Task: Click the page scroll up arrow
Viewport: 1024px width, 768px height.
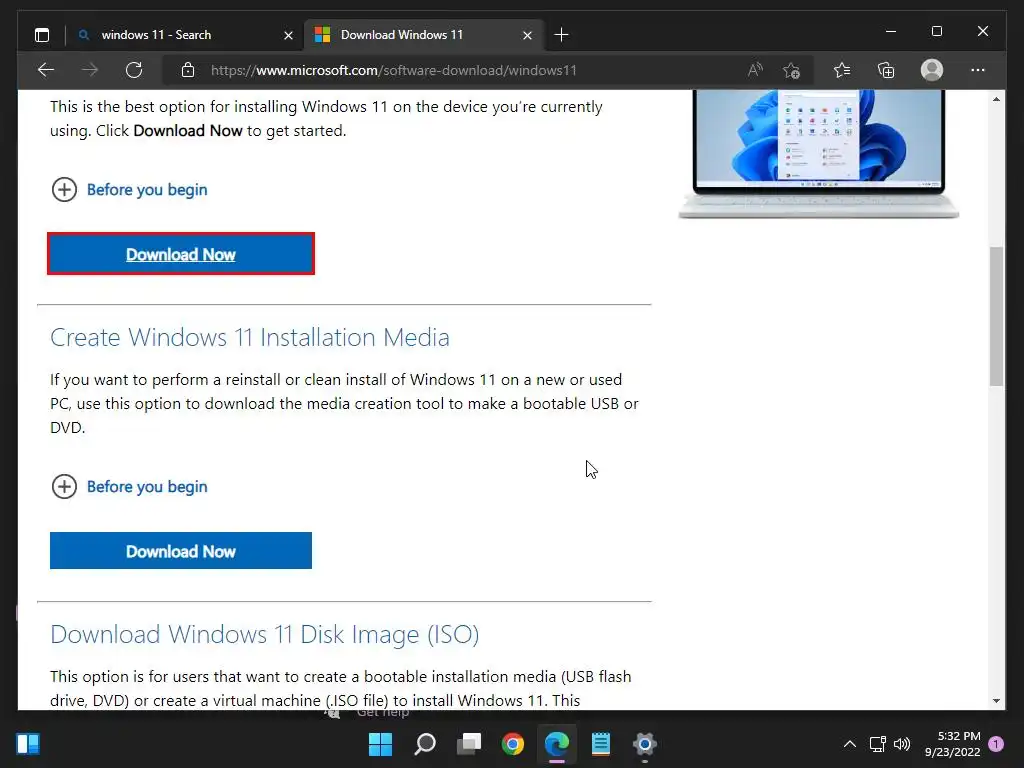Action: (x=996, y=99)
